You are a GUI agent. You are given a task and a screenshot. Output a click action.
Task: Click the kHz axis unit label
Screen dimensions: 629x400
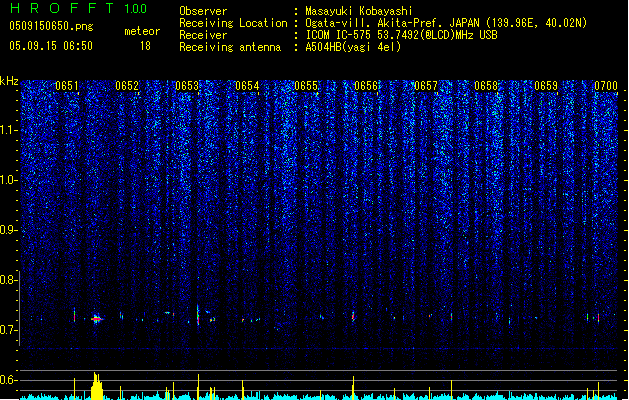click(x=9, y=81)
